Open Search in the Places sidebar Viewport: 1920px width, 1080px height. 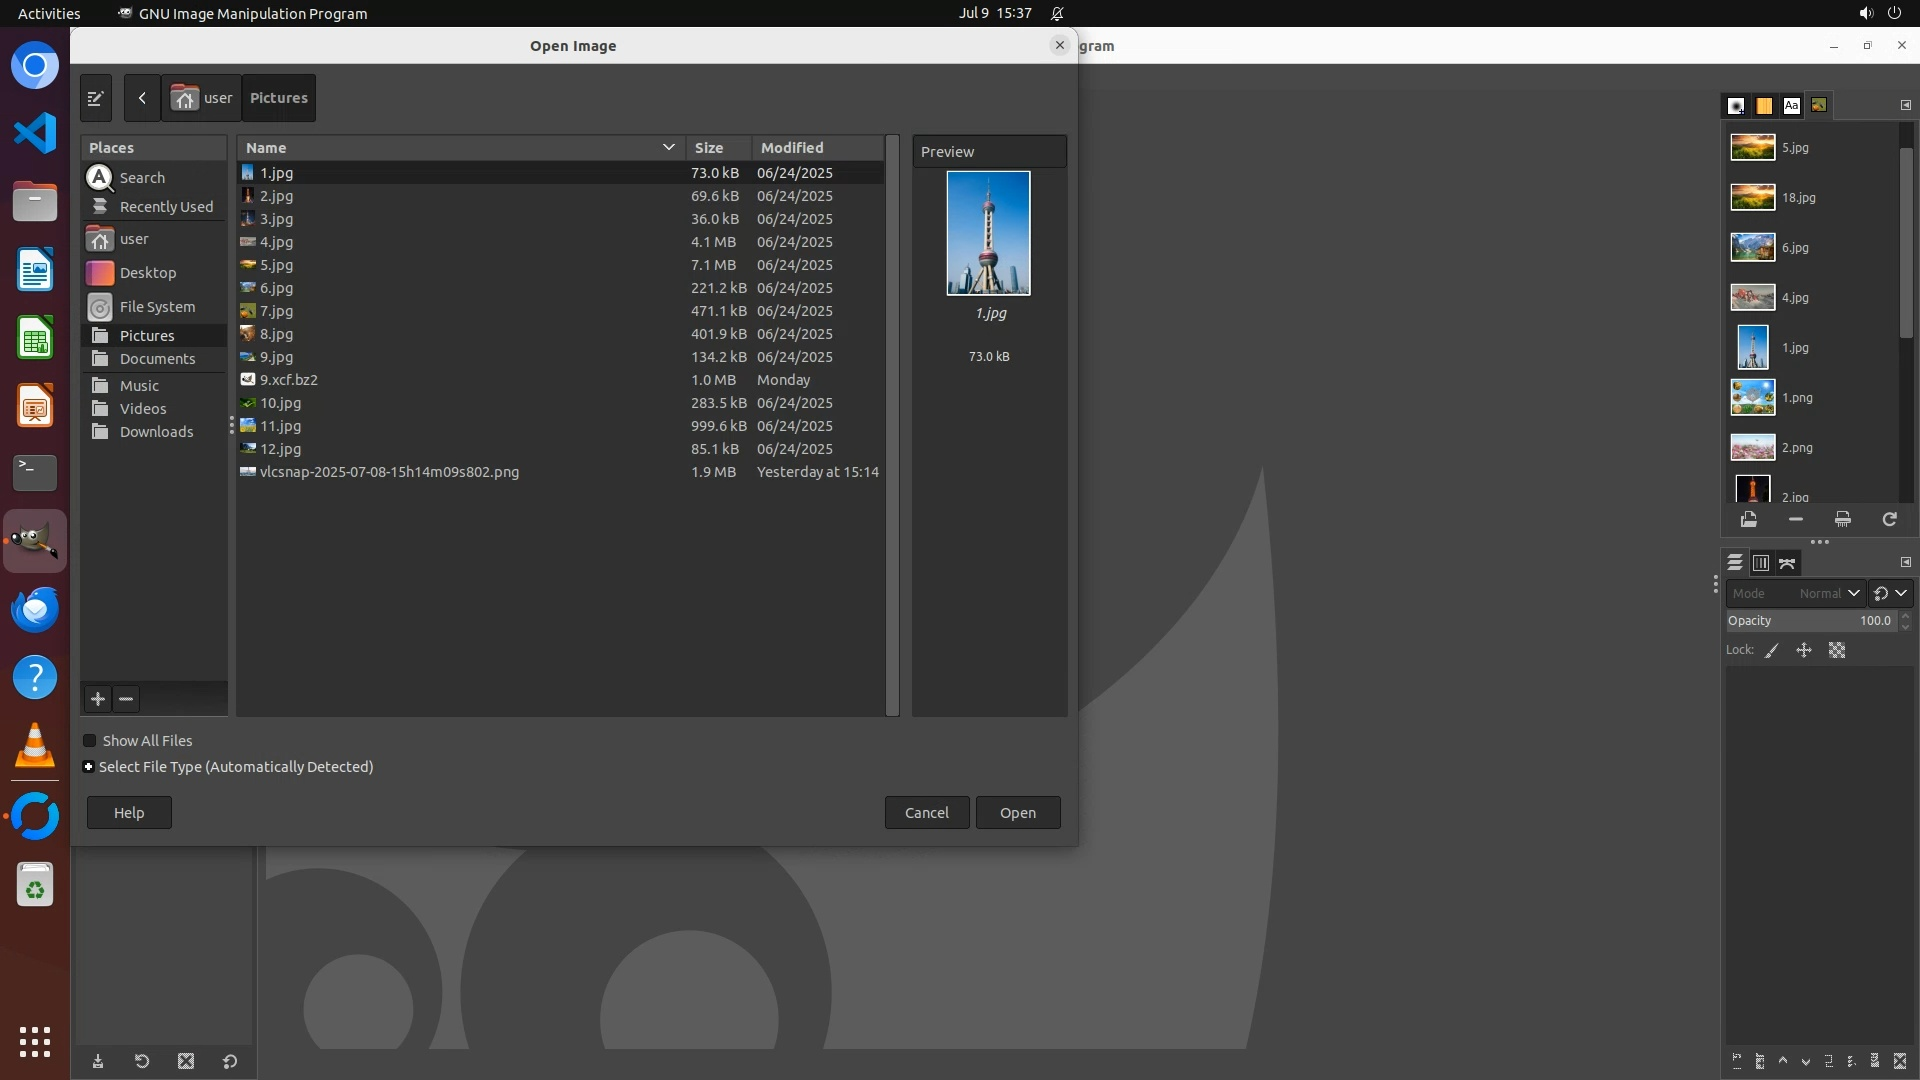pyautogui.click(x=141, y=177)
